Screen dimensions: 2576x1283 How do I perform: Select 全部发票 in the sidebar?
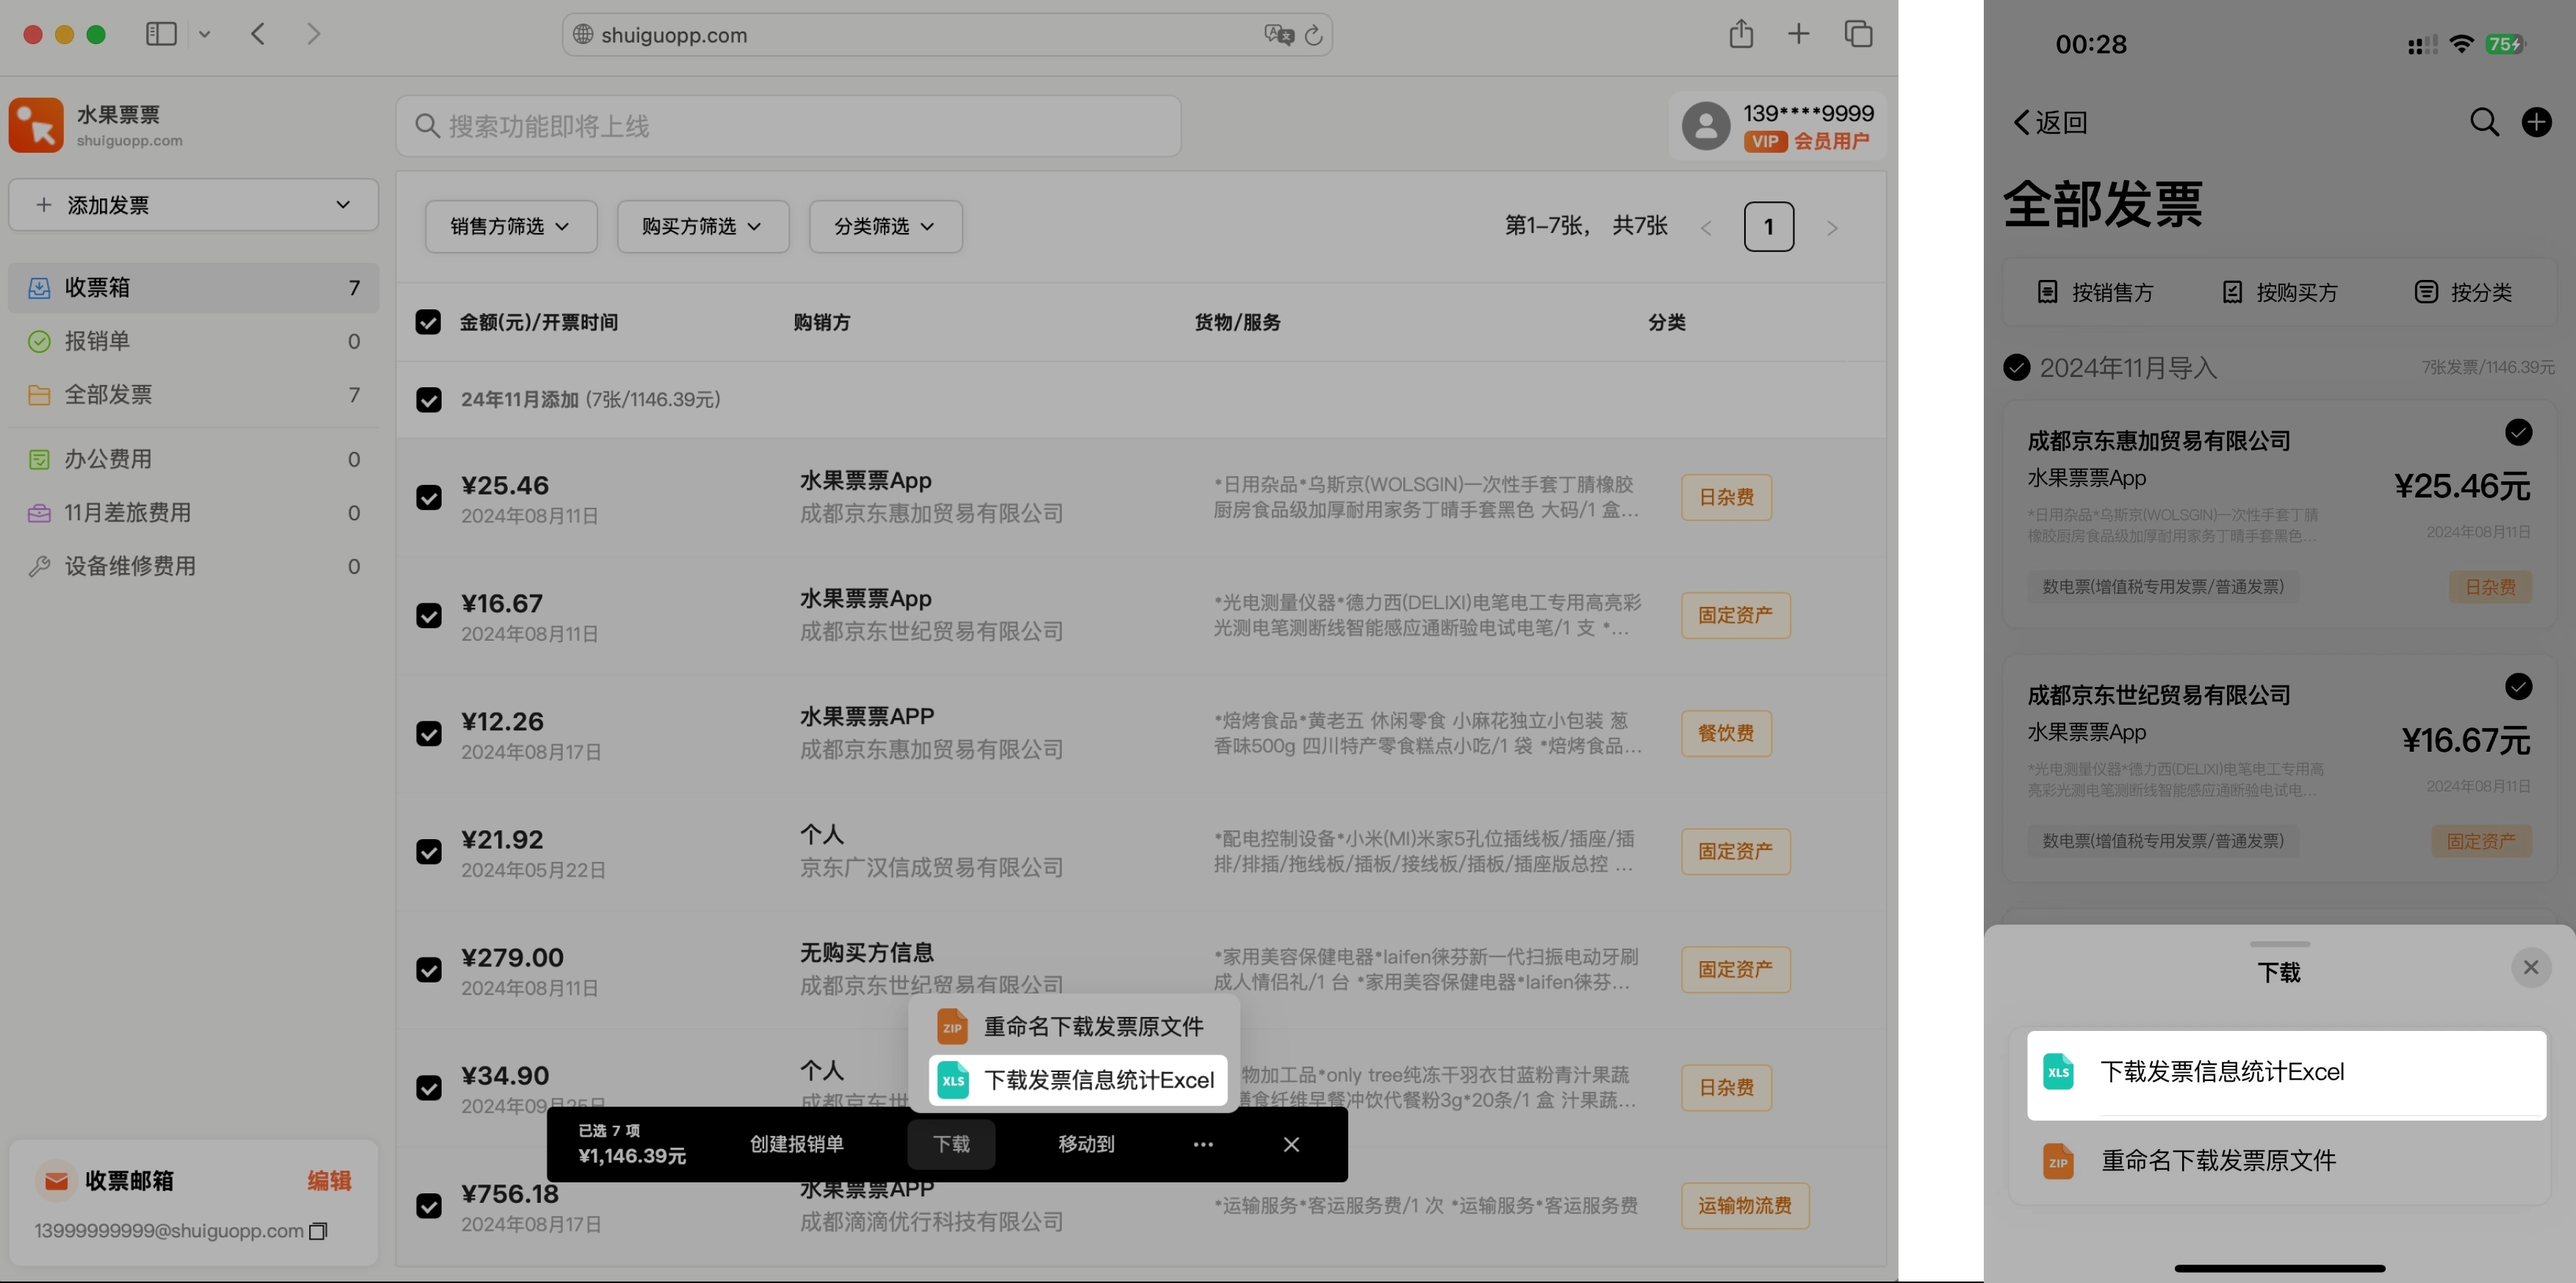click(x=194, y=395)
